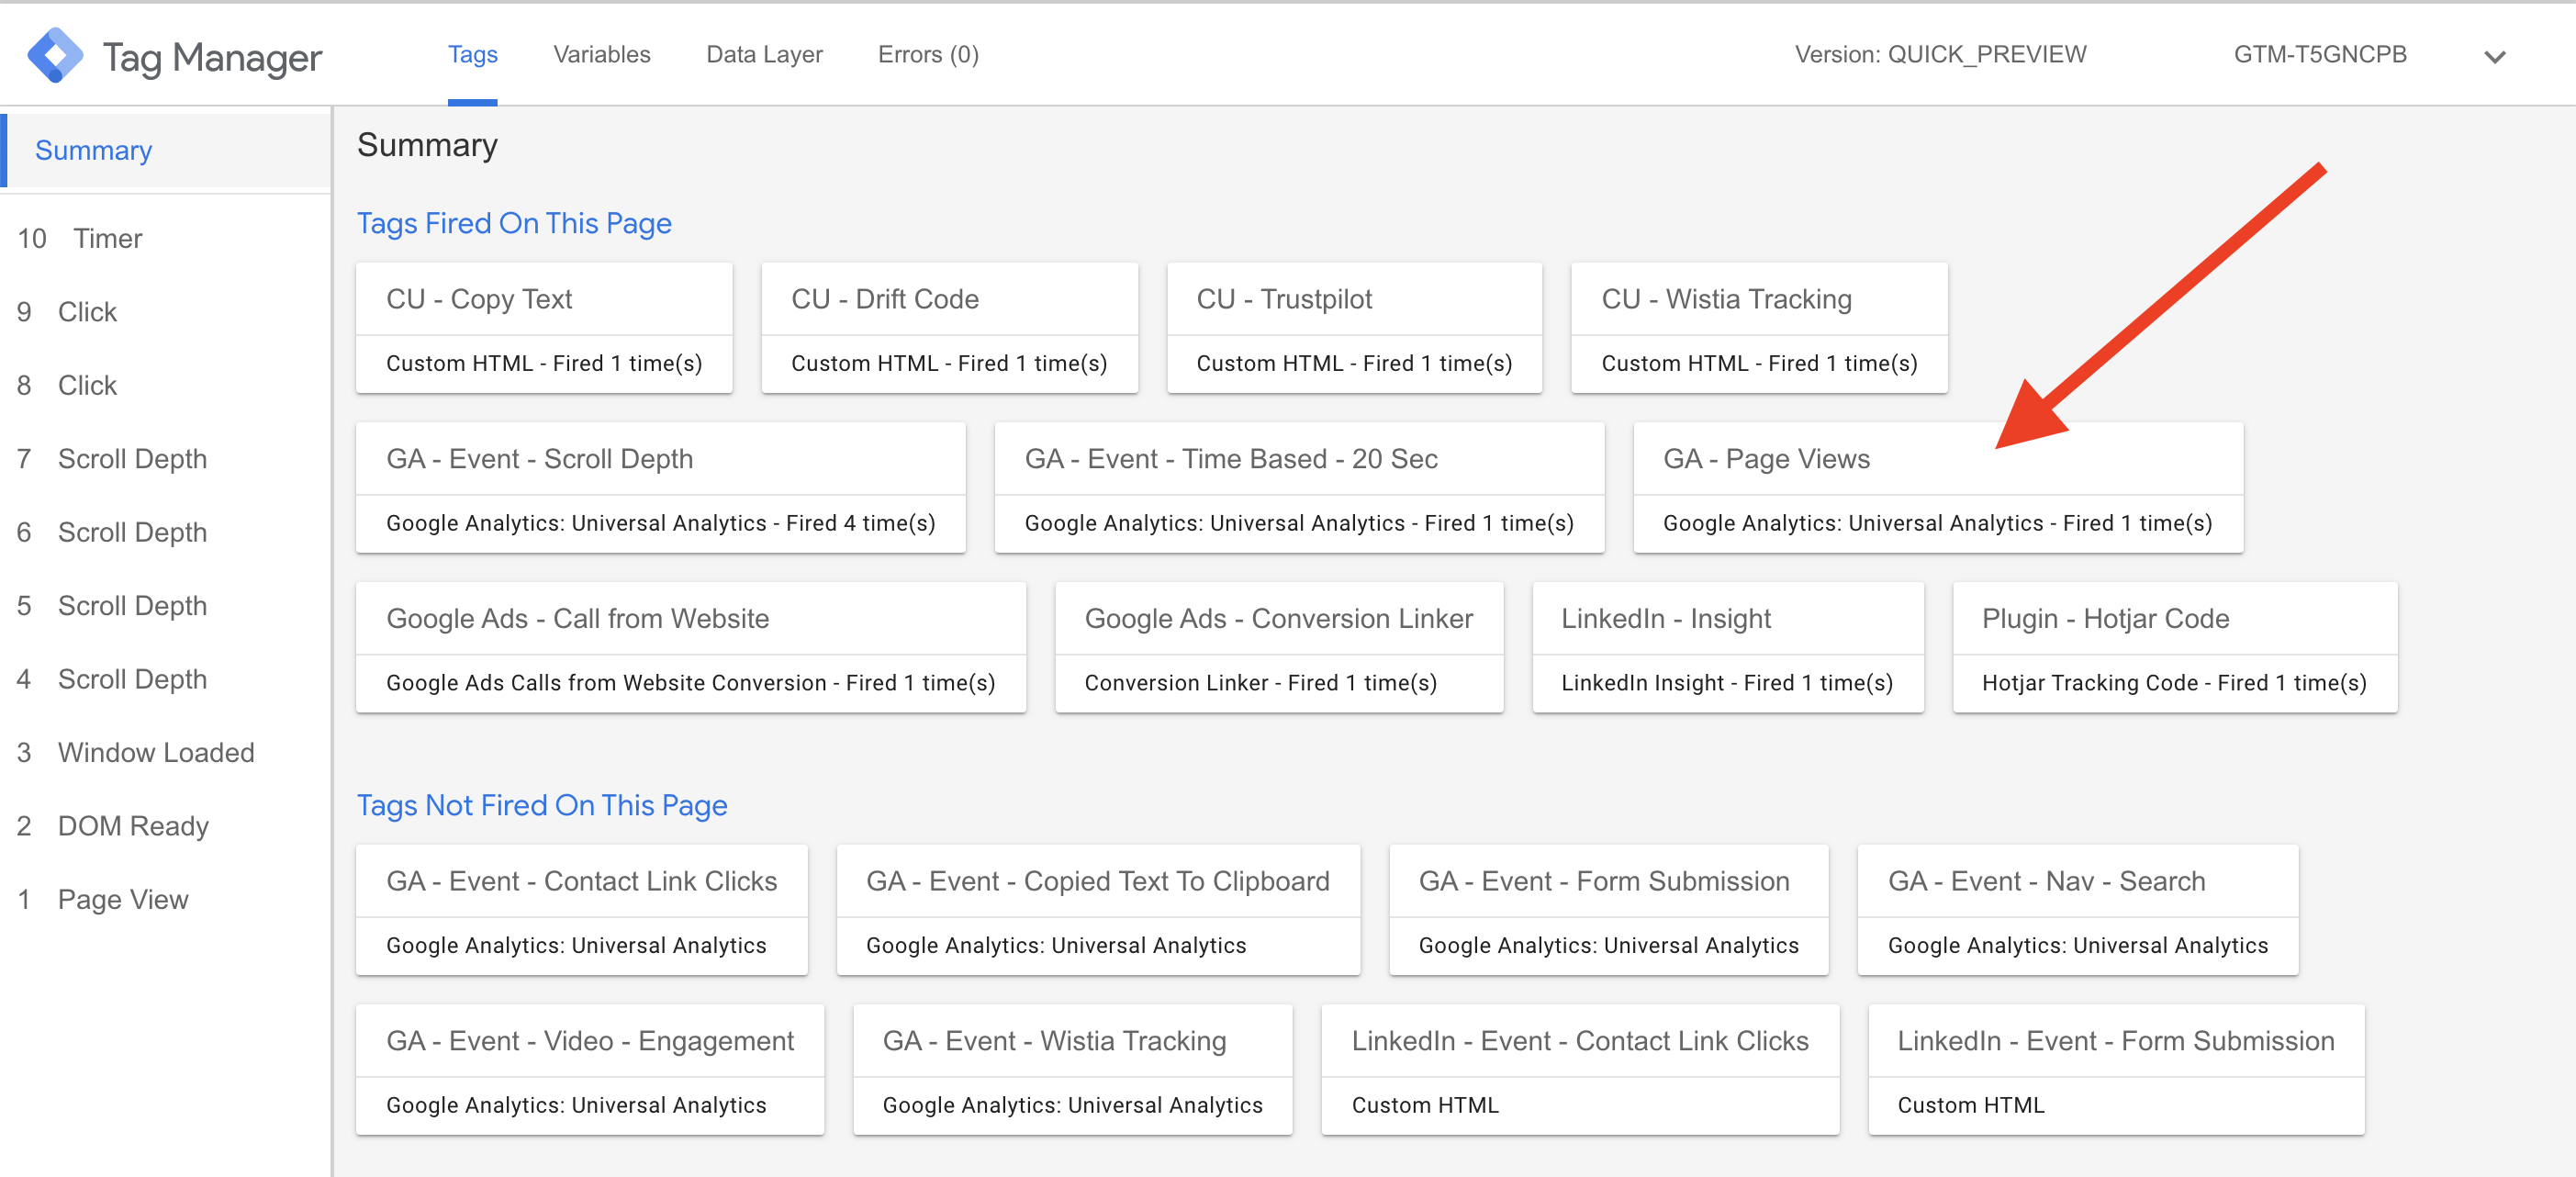Open the LinkedIn - Insight tag card
The image size is (2576, 1177).
click(x=1728, y=648)
